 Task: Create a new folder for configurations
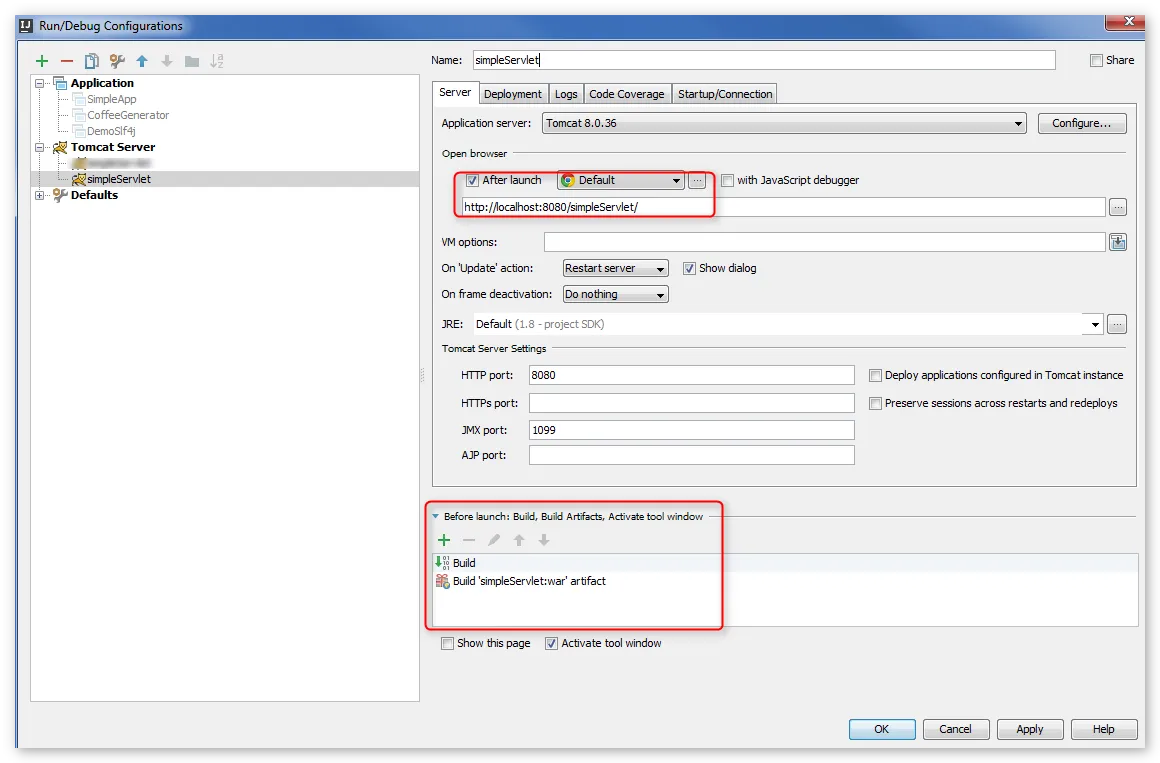tap(192, 61)
